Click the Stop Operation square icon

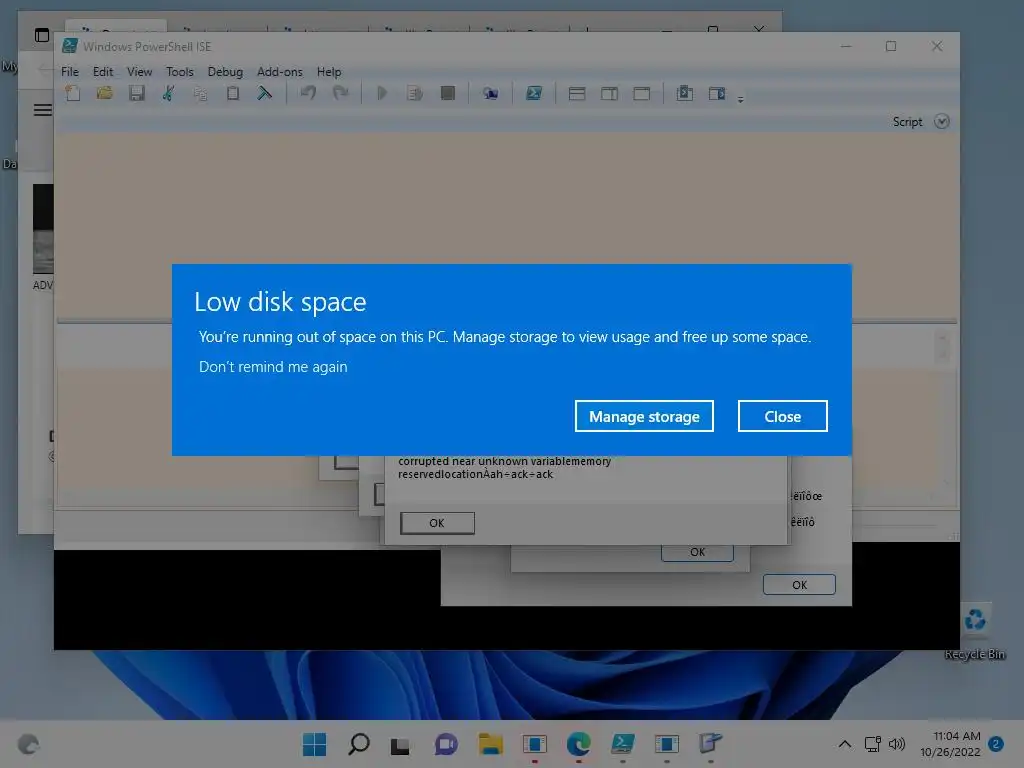[x=448, y=93]
